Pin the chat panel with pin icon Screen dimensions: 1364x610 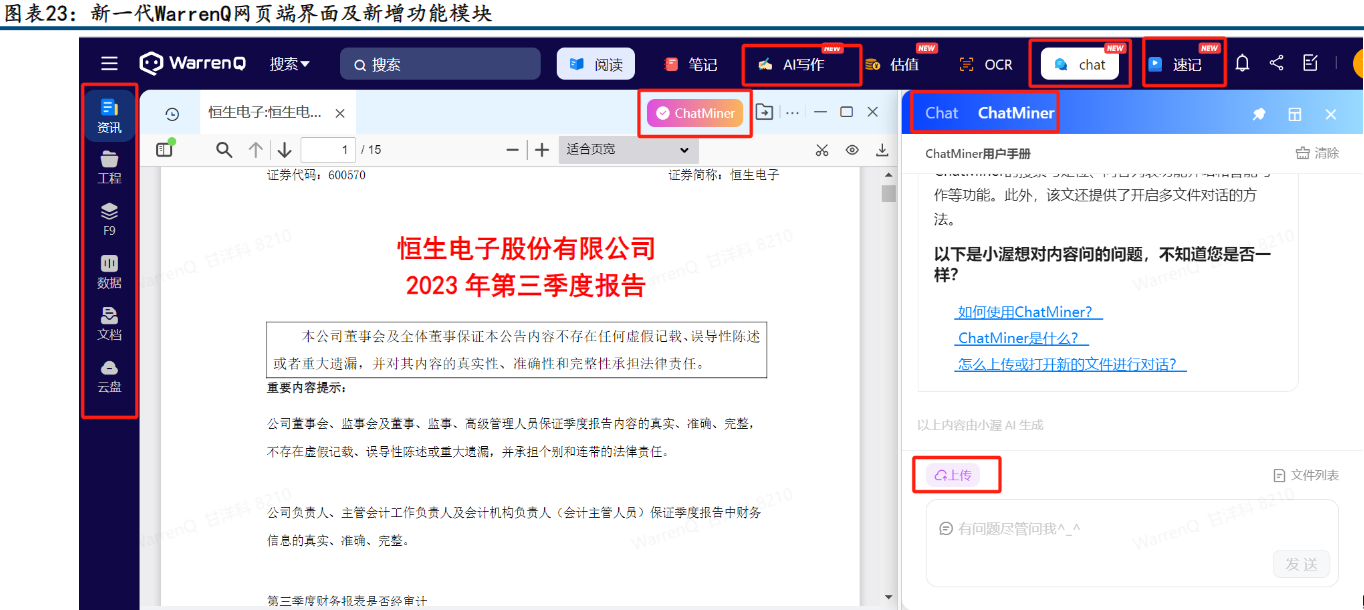click(1259, 114)
